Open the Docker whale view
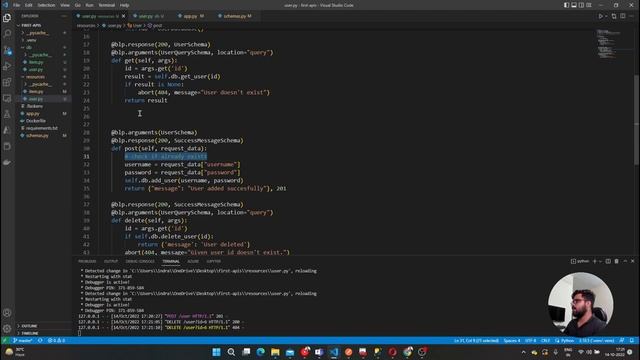The image size is (640, 360). click(x=7, y=162)
